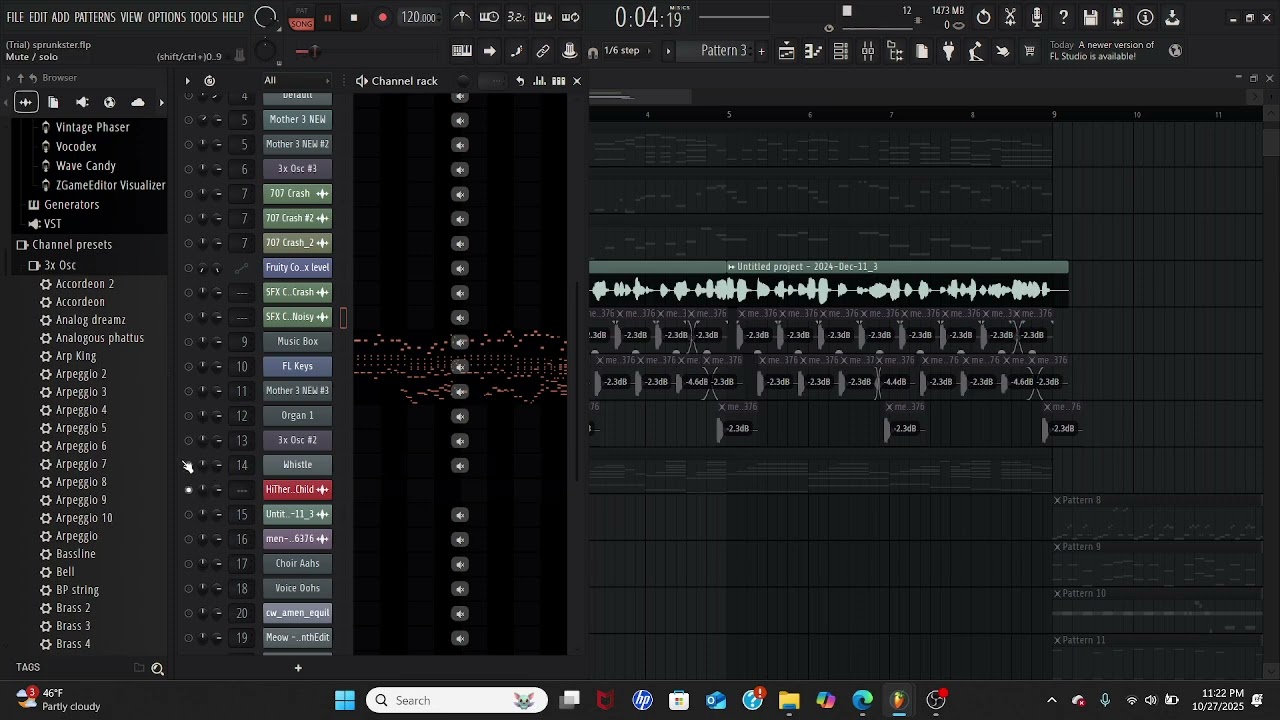1280x720 pixels.
Task: Open the help question mark icon
Action: [x=1064, y=17]
